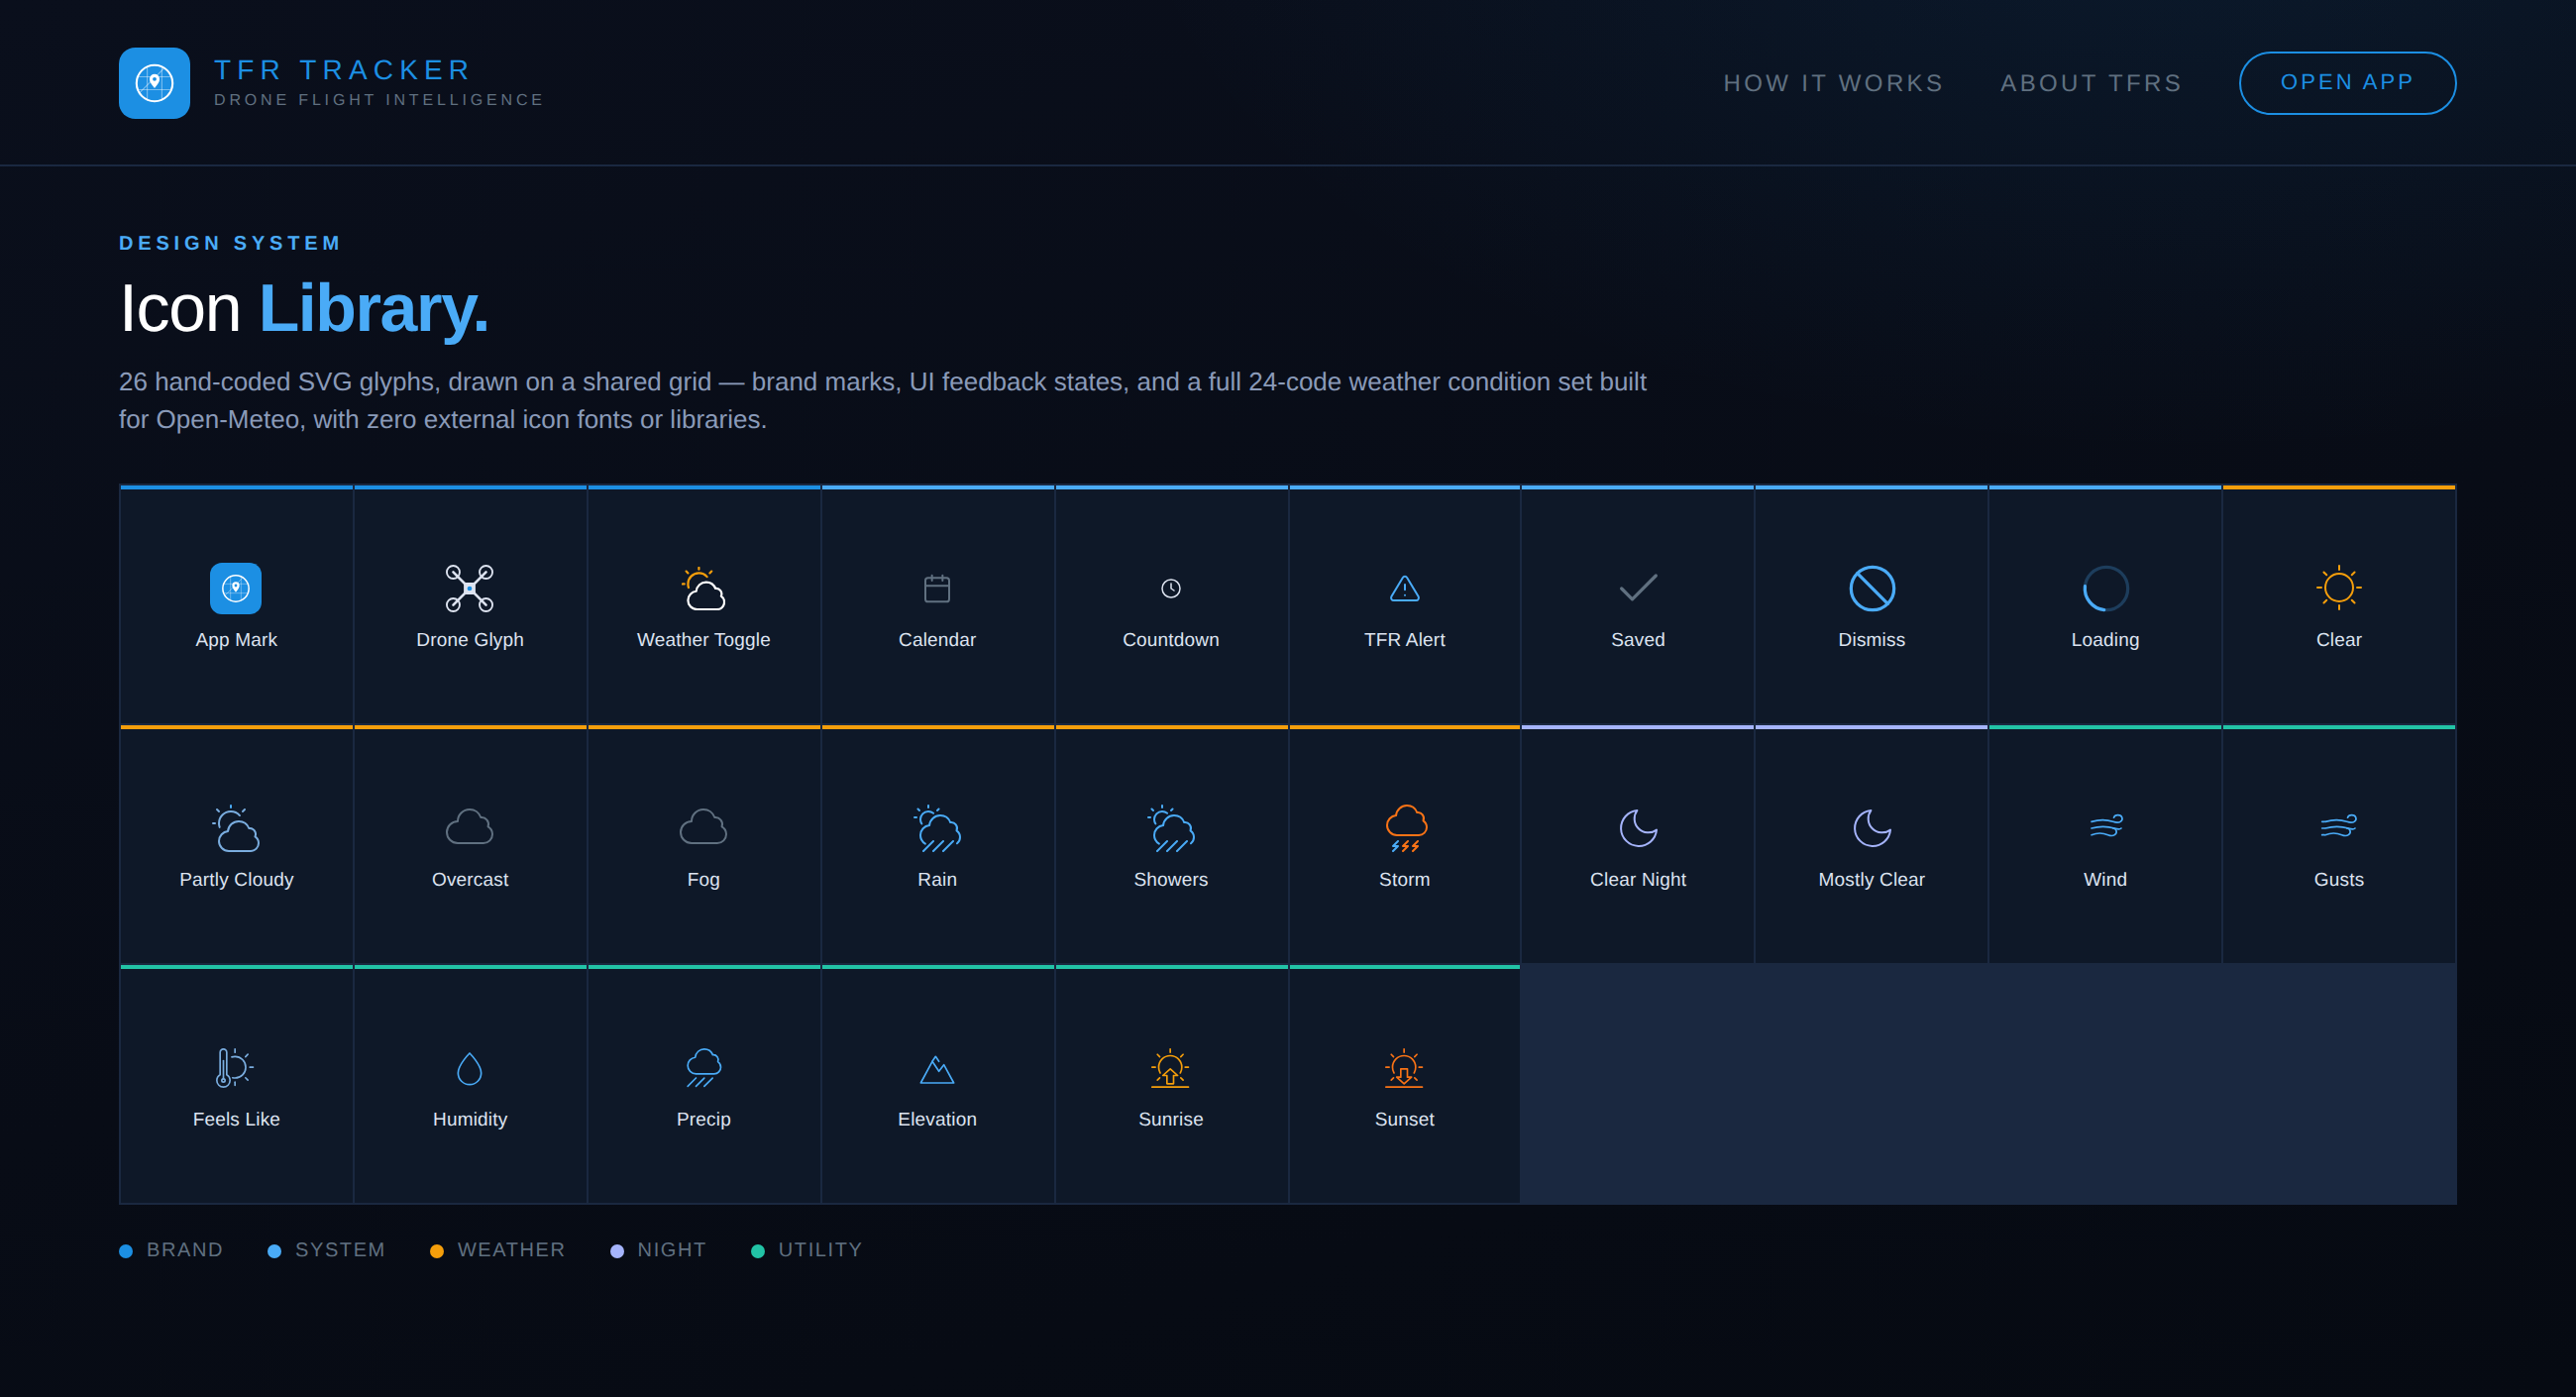The width and height of the screenshot is (2576, 1397).
Task: Click the 'Feels Like' label text
Action: 236,1120
